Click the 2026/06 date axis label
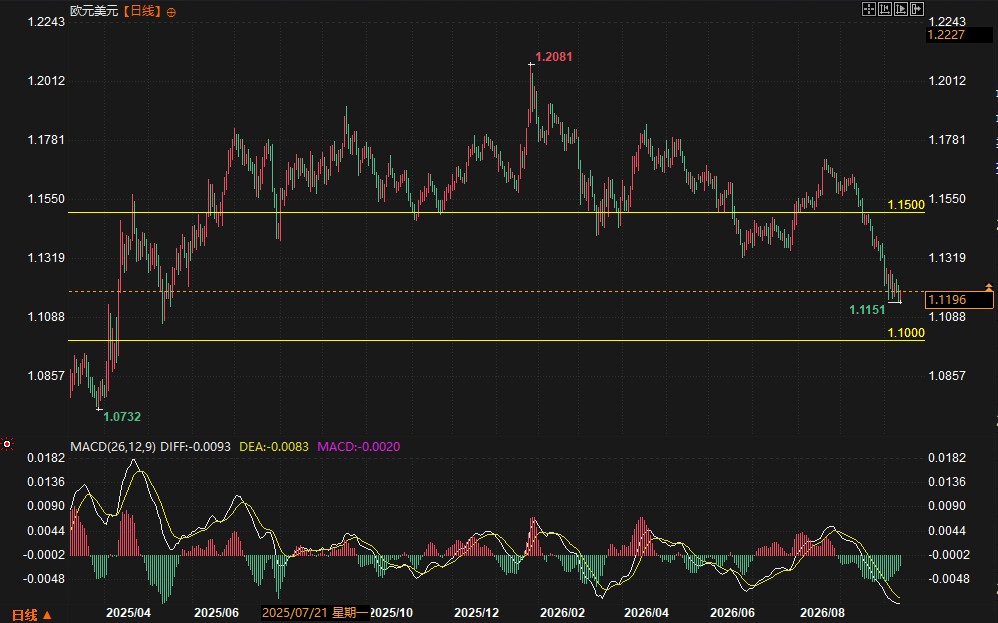Screen dimensions: 998x623 click(733, 613)
